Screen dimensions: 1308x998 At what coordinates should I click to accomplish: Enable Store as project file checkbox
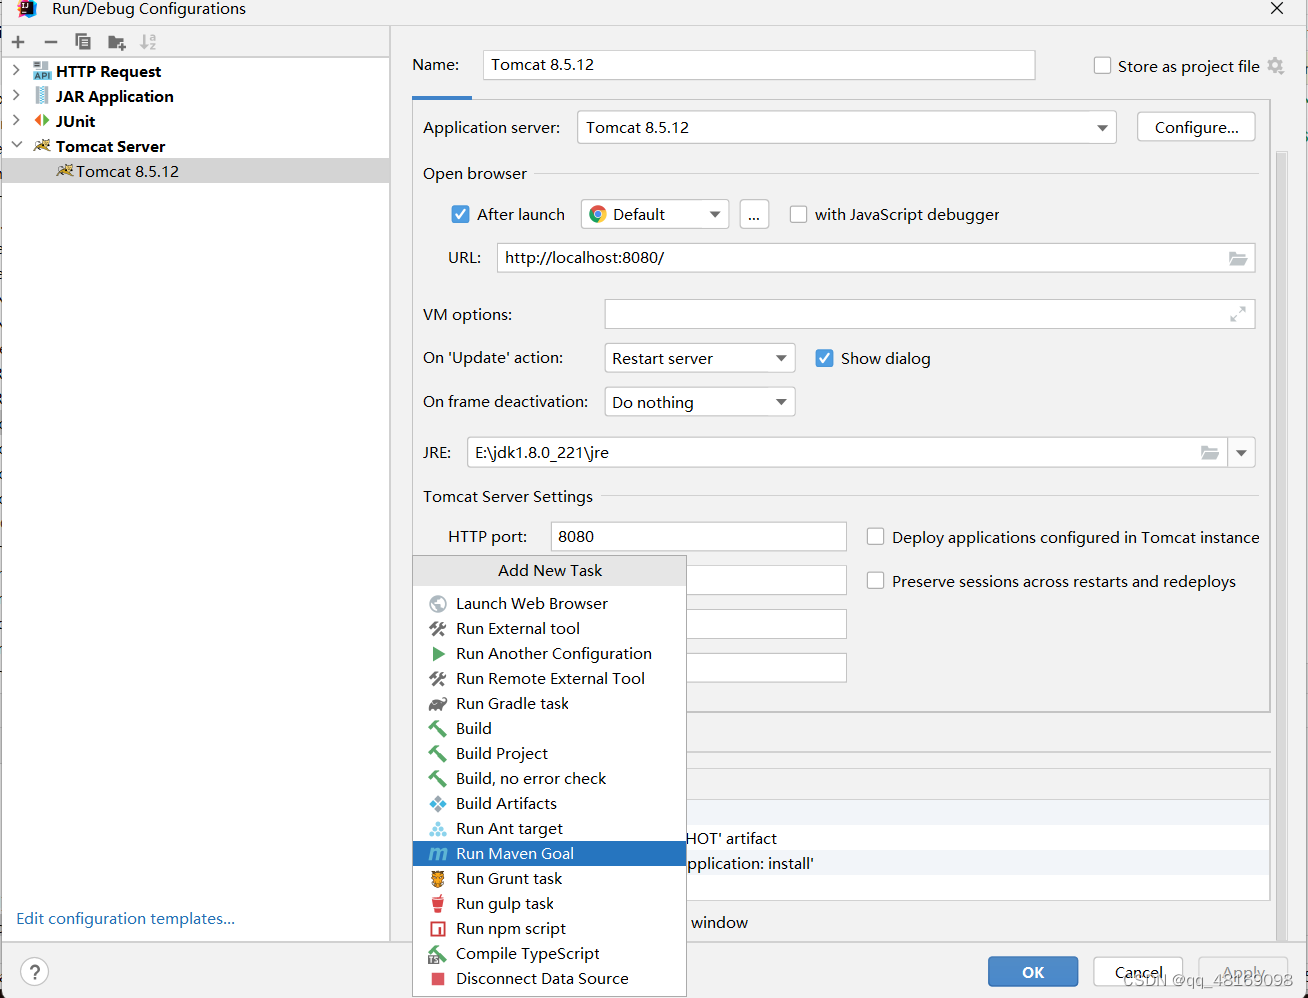[x=1103, y=66]
